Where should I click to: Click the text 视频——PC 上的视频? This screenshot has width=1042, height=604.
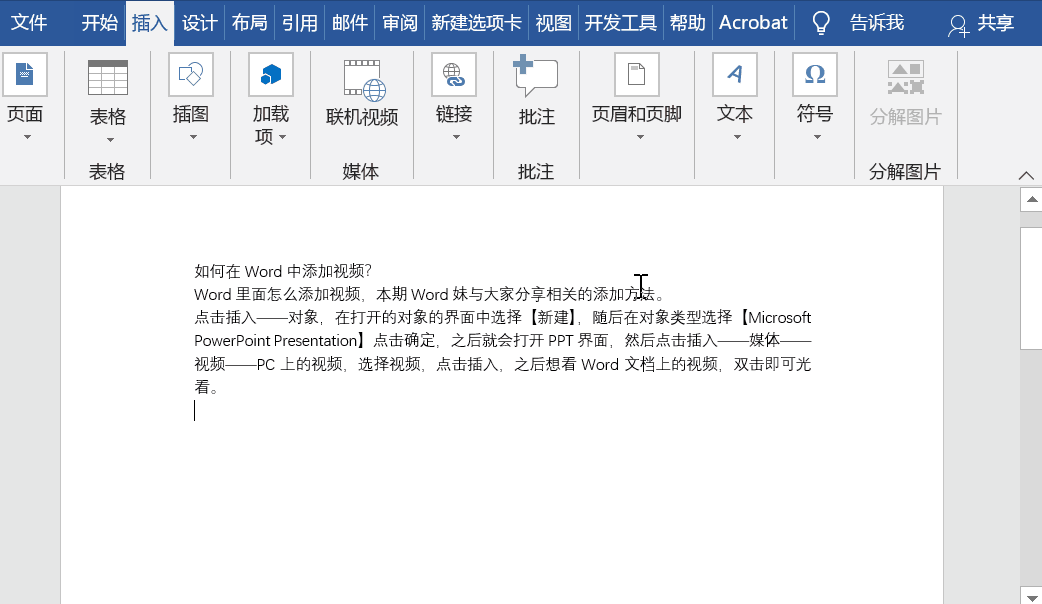tap(268, 364)
